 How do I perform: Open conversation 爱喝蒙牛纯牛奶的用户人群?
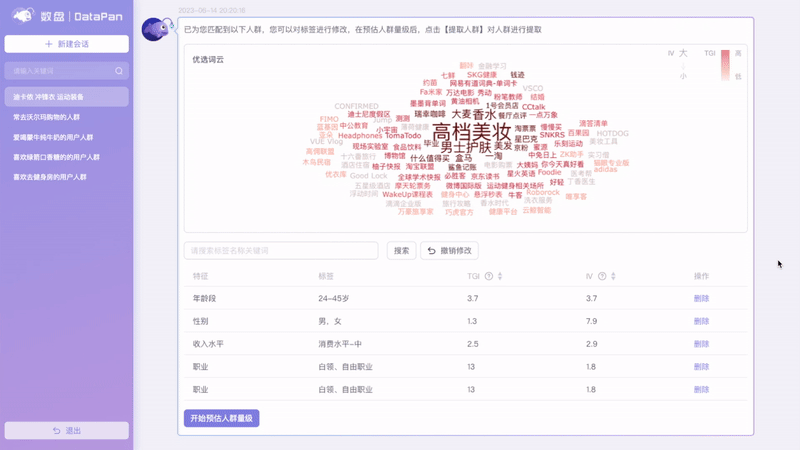[x=53, y=137]
